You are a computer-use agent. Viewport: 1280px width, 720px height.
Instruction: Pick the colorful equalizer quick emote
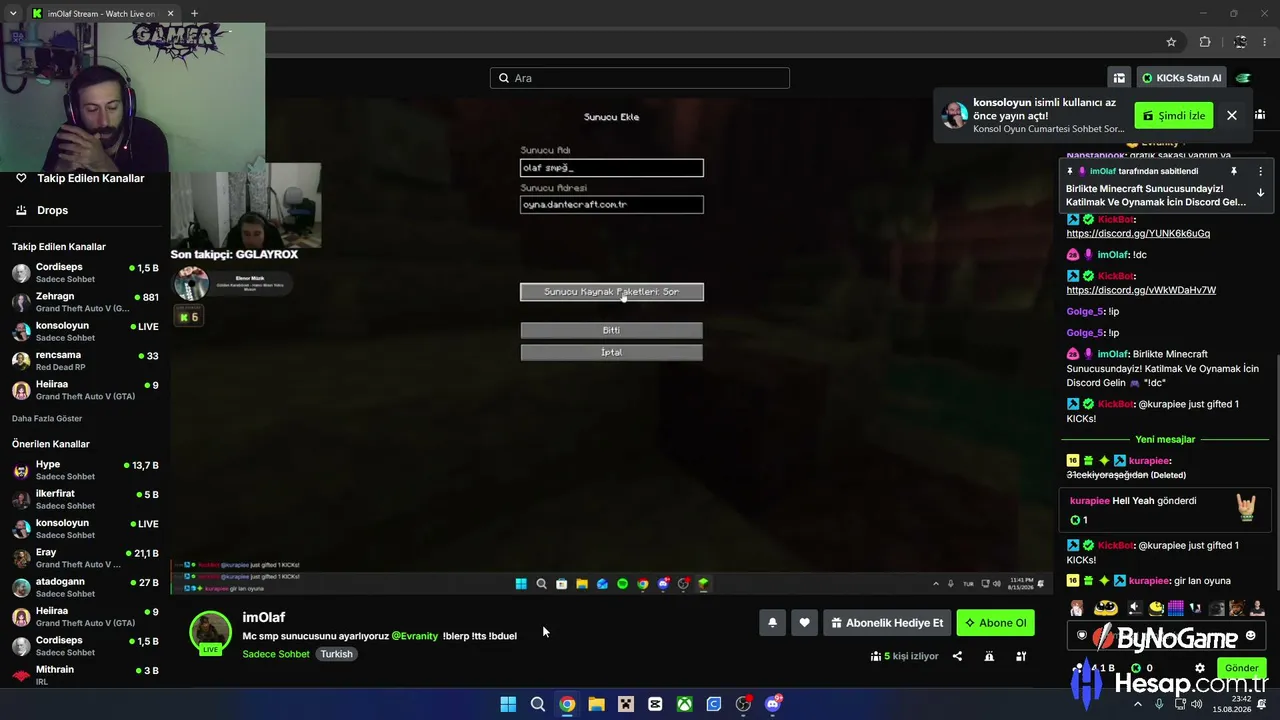pyautogui.click(x=1176, y=607)
